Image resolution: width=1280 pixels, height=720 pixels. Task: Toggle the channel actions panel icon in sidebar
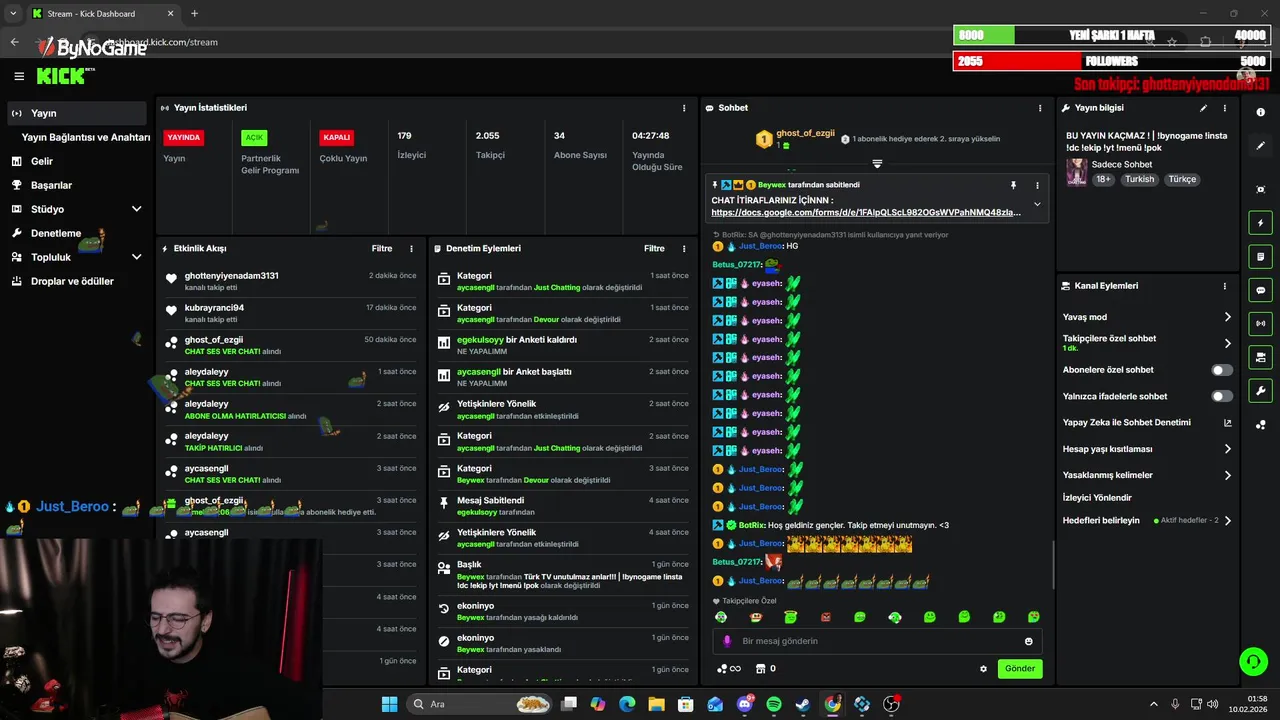click(1261, 357)
